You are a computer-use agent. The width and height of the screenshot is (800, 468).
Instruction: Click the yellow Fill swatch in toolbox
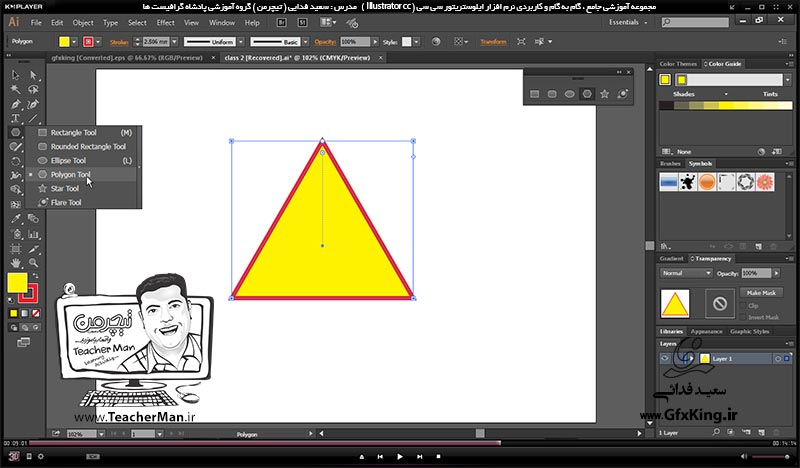tap(17, 283)
